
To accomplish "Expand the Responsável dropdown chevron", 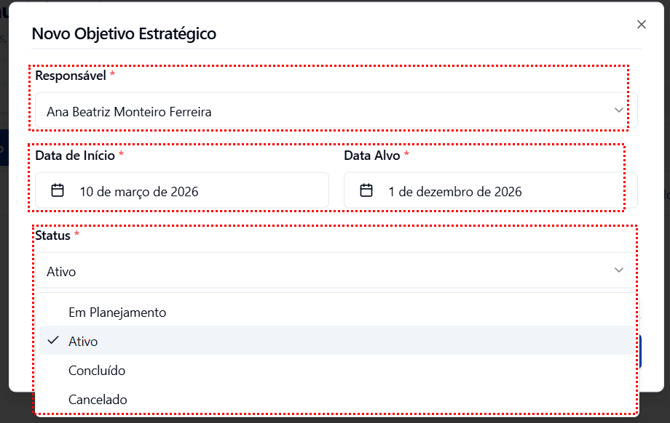I will pos(619,111).
